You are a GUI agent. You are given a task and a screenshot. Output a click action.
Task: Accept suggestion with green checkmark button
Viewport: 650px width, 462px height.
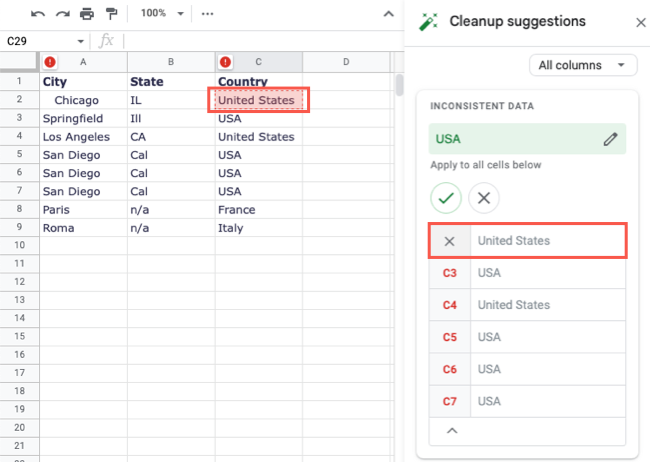click(446, 198)
